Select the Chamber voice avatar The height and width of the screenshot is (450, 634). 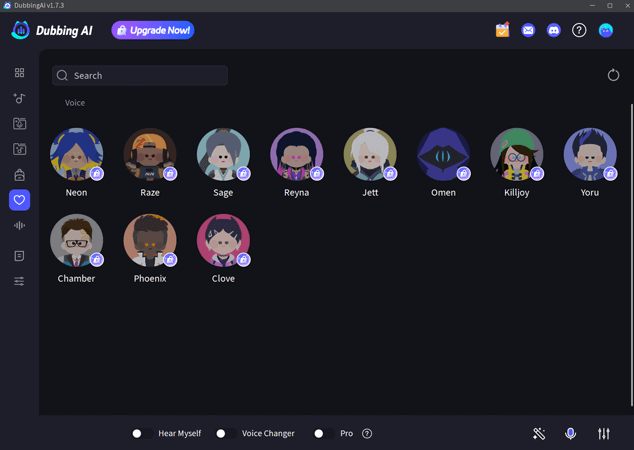click(76, 240)
